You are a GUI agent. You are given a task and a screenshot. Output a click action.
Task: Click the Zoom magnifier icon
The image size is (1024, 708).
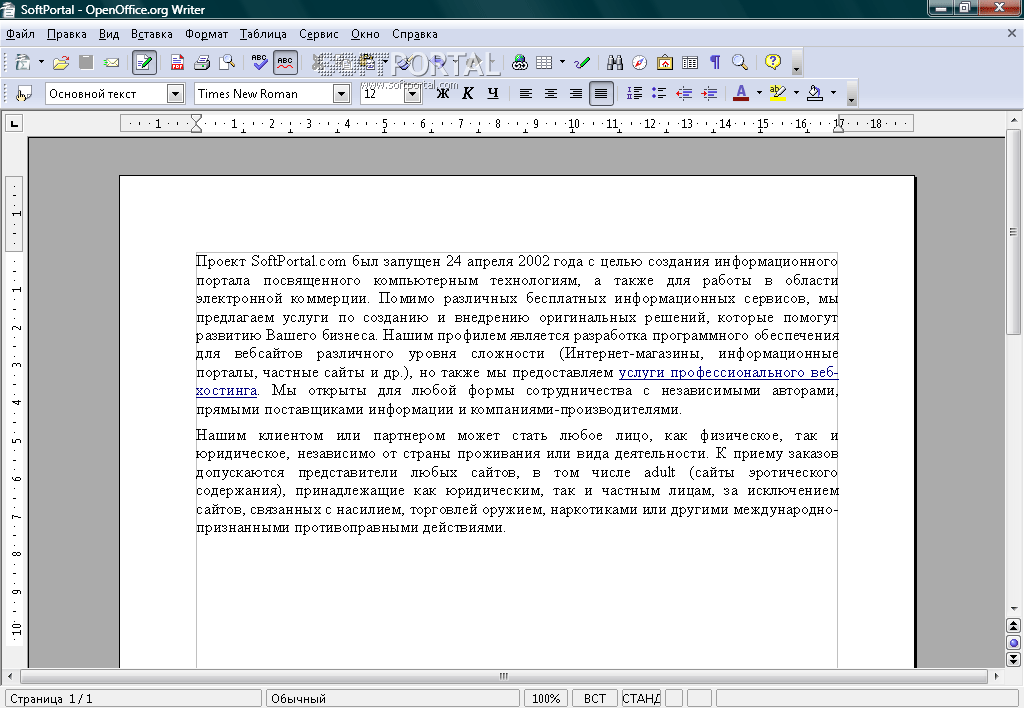click(740, 62)
